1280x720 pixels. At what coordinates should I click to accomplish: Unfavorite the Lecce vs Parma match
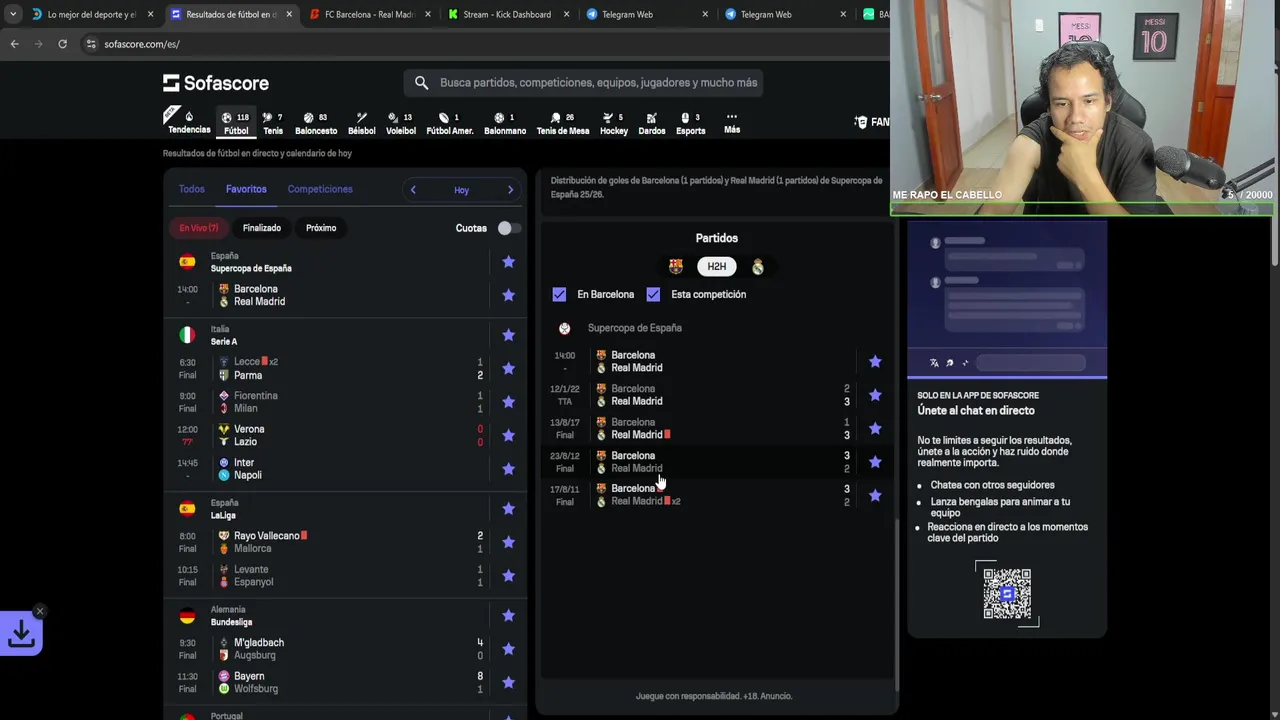click(508, 368)
